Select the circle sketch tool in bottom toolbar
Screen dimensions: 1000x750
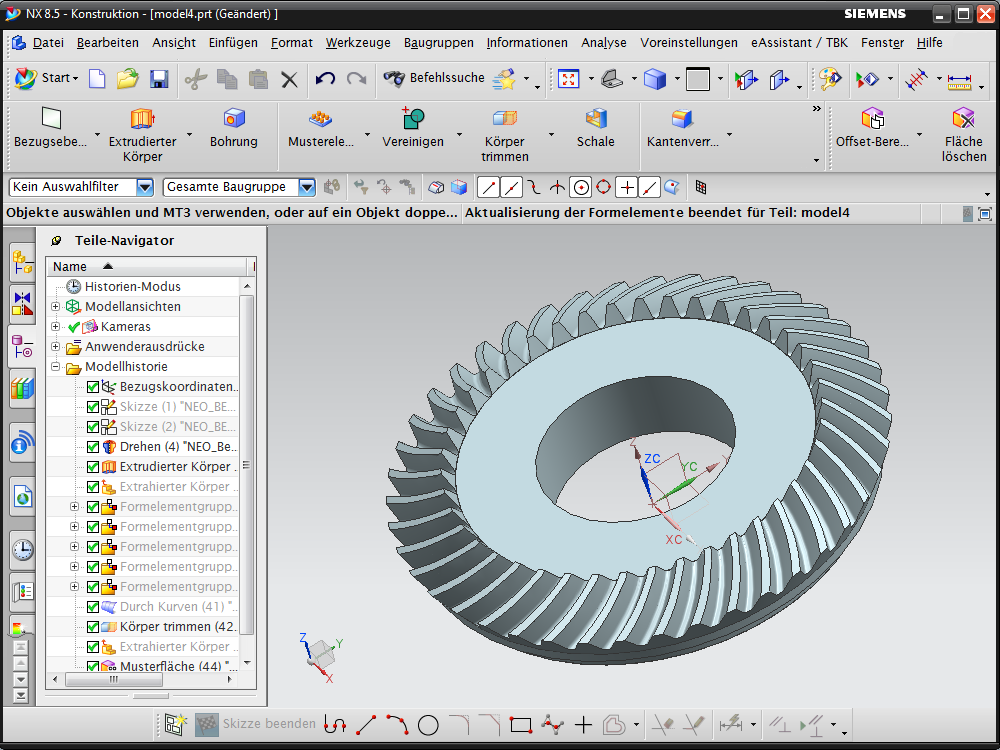click(428, 725)
